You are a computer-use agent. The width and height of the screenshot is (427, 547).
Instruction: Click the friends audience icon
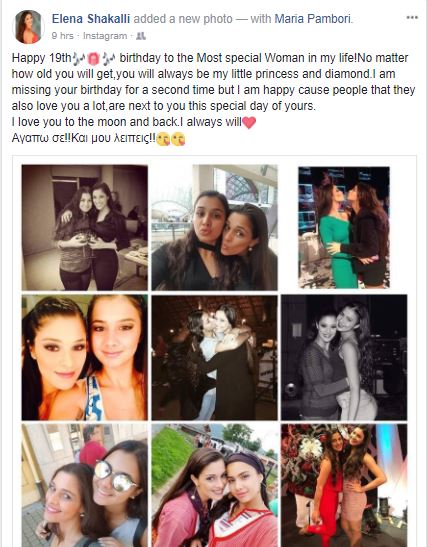141,36
